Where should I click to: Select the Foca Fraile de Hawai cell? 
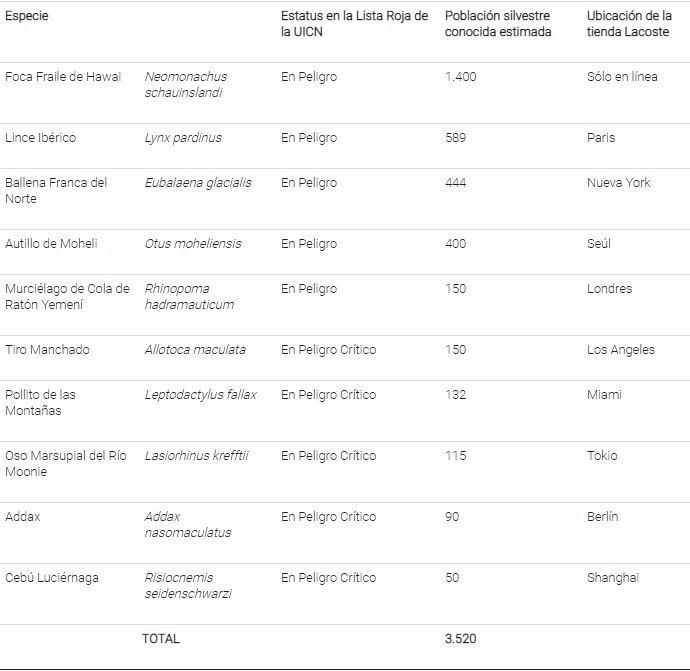coord(63,77)
